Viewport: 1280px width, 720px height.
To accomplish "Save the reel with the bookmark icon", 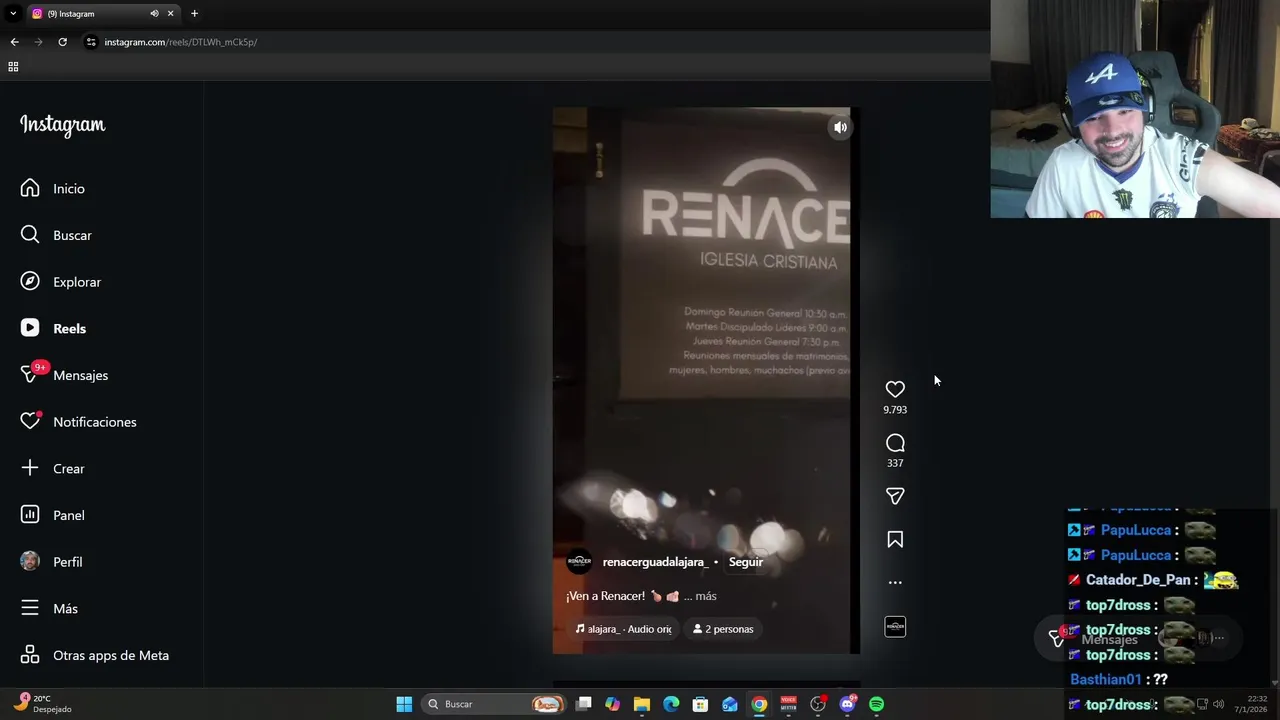I will [895, 540].
